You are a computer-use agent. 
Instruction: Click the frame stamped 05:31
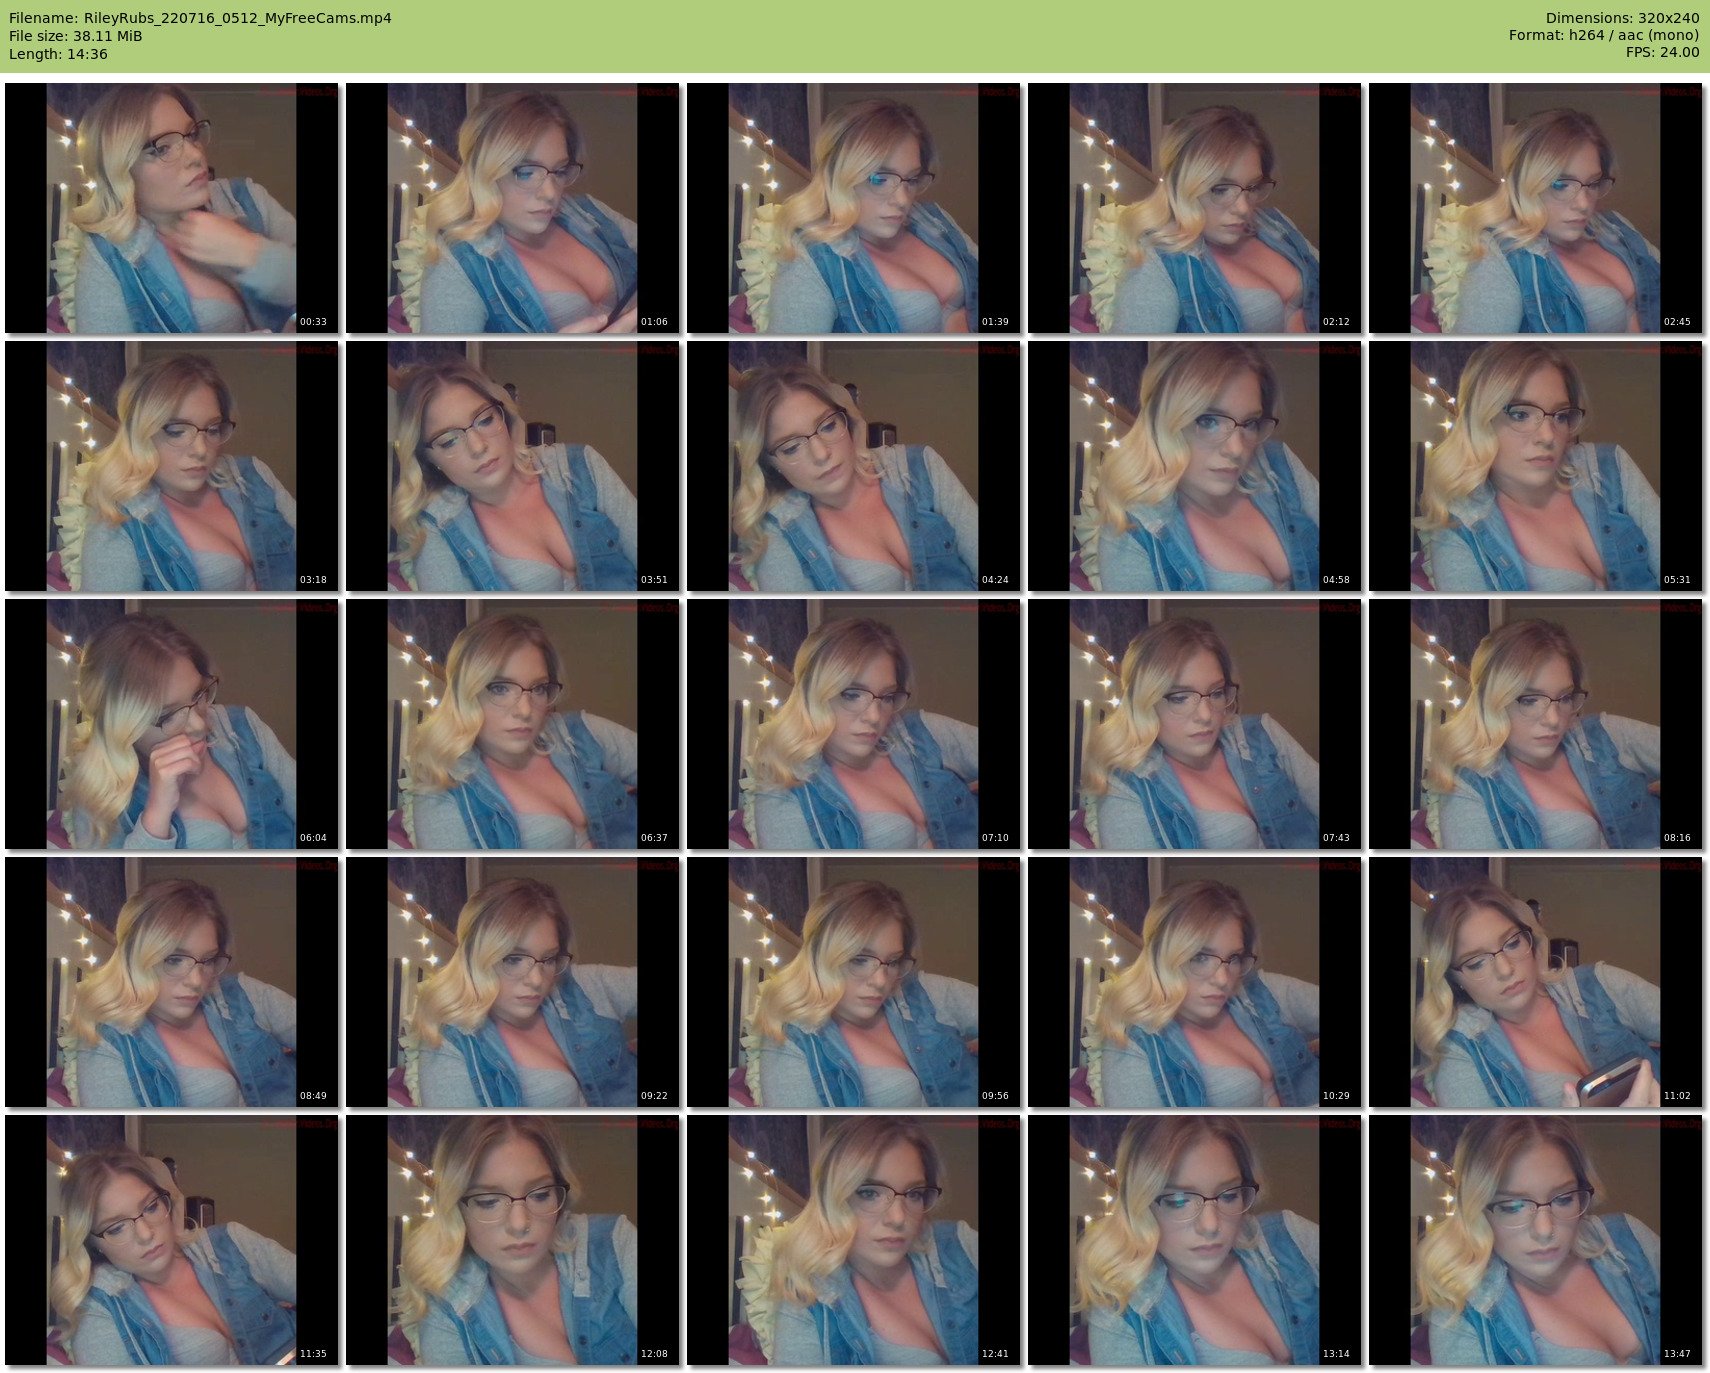[x=1536, y=466]
